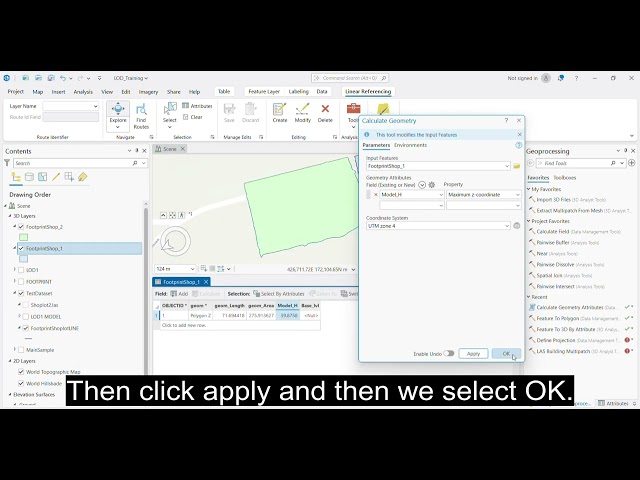The width and height of the screenshot is (640, 480).
Task: Open Pairwise Buffer tool from favorites
Action: 553,242
